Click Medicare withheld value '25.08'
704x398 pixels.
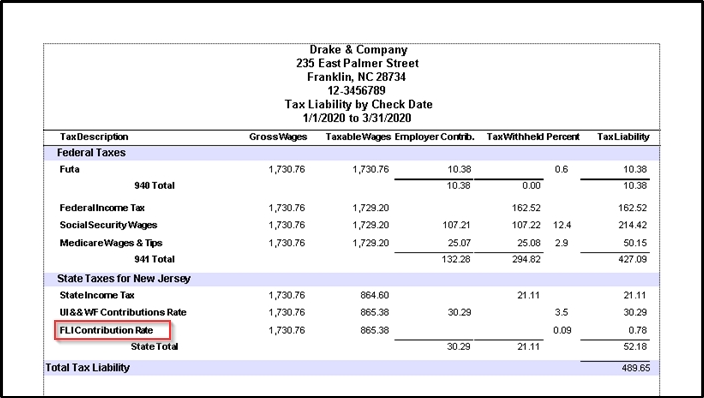pyautogui.click(x=529, y=243)
